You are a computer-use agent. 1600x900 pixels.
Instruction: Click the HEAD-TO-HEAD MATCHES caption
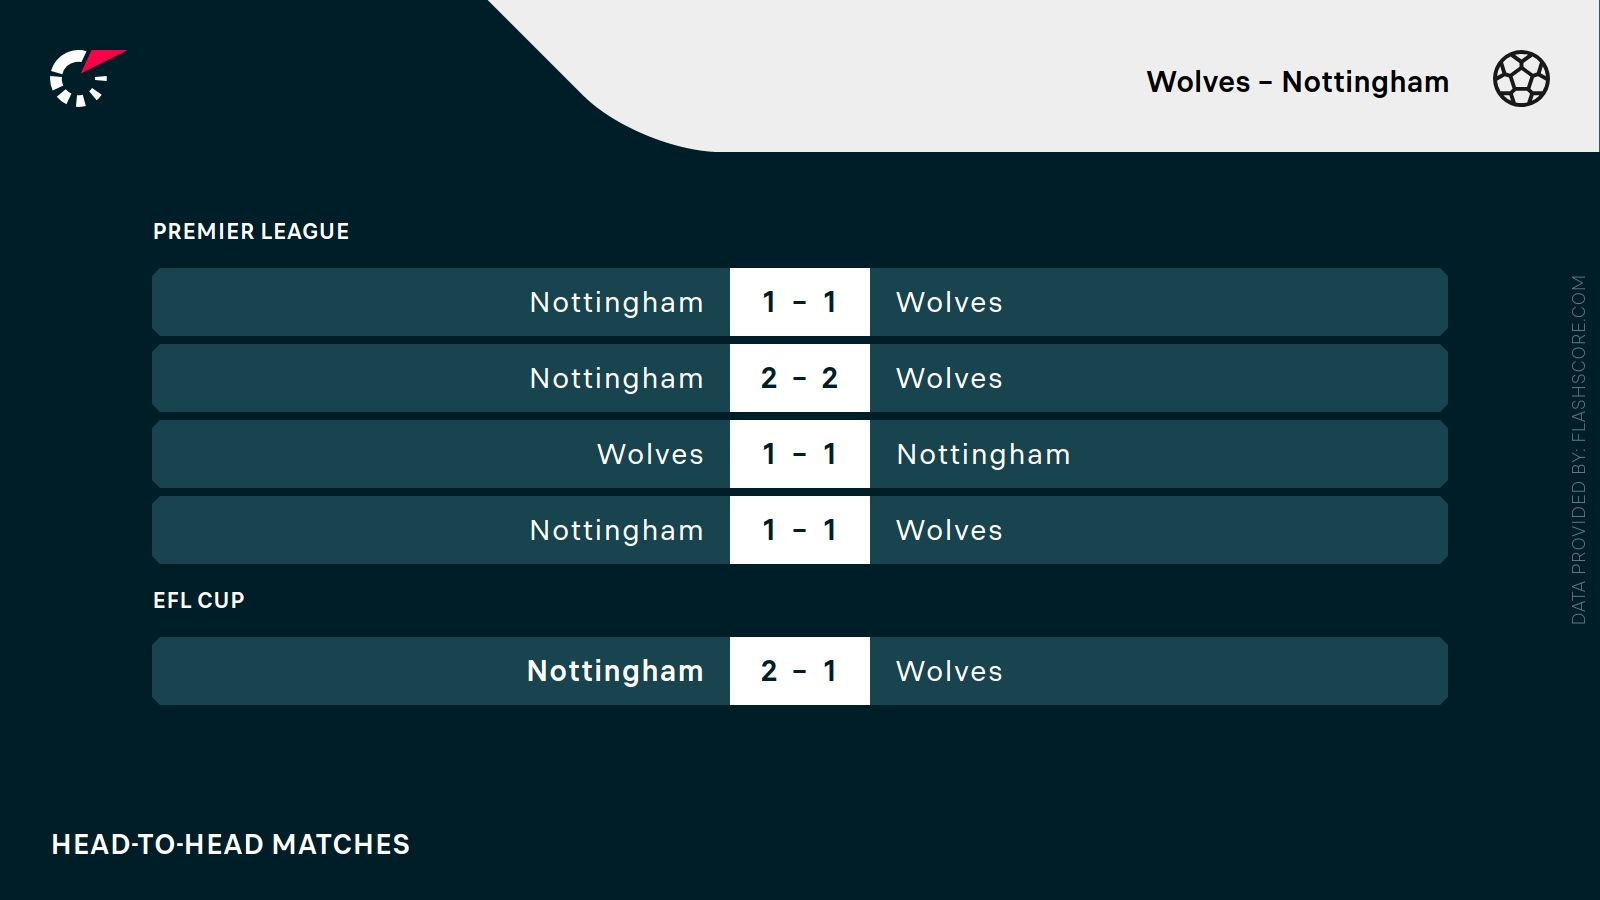pos(231,845)
